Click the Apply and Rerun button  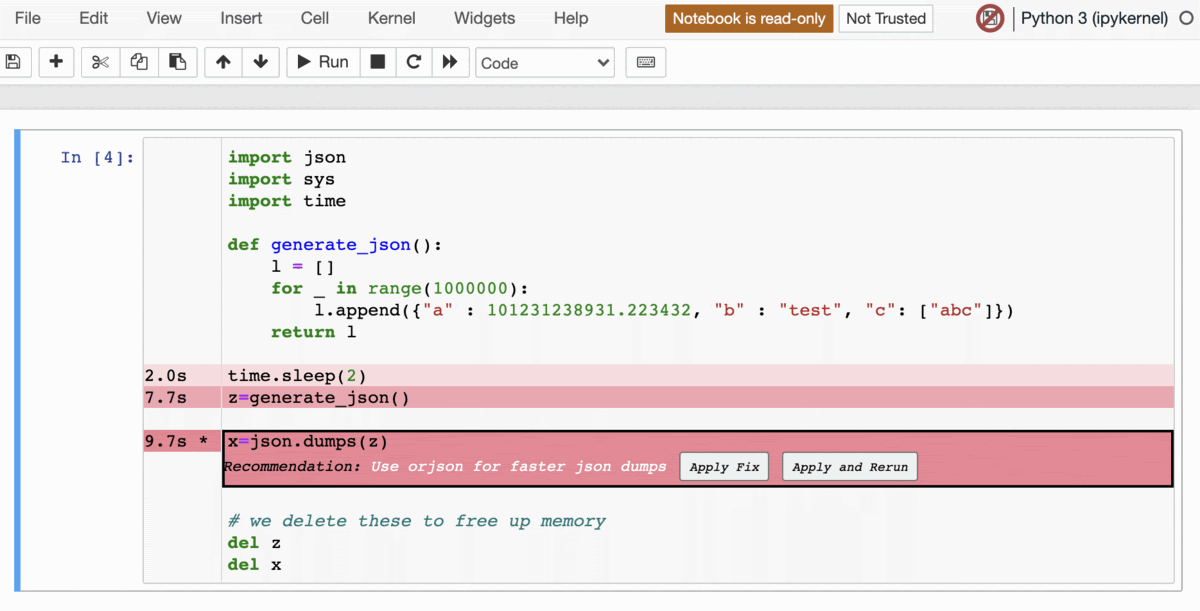850,467
